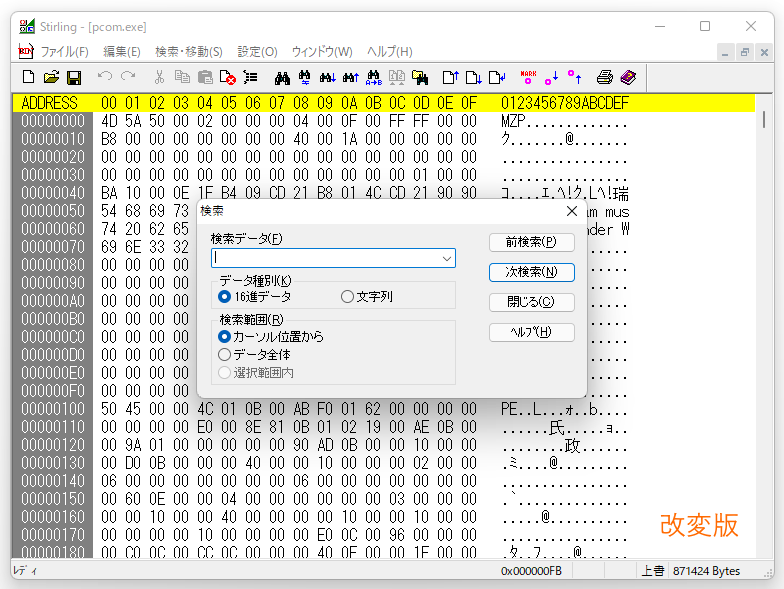Viewport: 784px width, 589px height.
Task: Click hex byte 4D at row 00000000
Action: point(108,121)
